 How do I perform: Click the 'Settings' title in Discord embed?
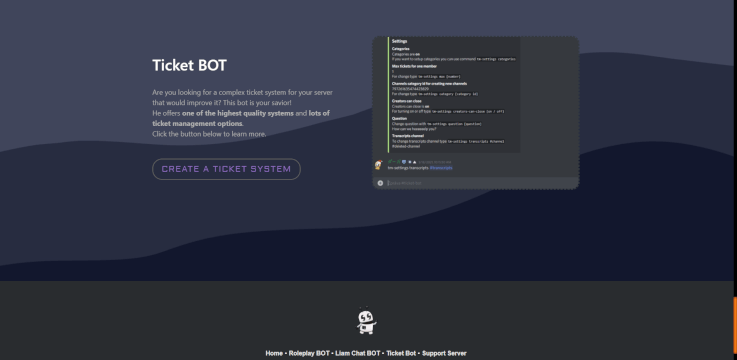pyautogui.click(x=400, y=41)
